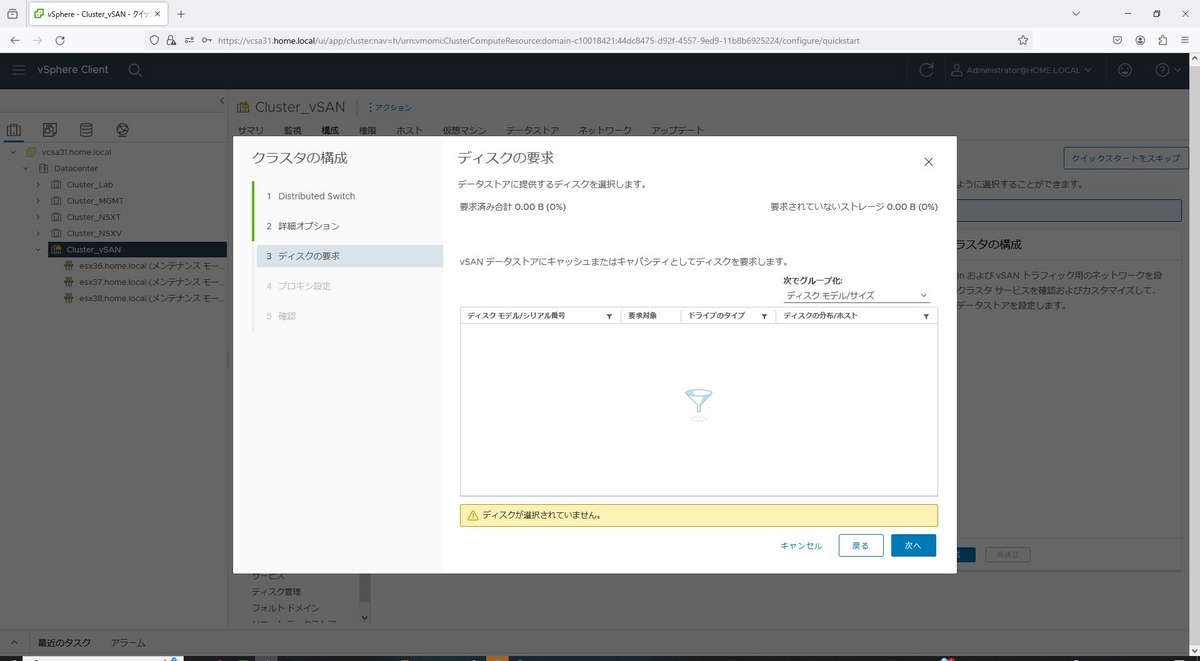Open フォルト ドメイン in the configure menu
Screen dimensions: 1200x661
click(285, 608)
